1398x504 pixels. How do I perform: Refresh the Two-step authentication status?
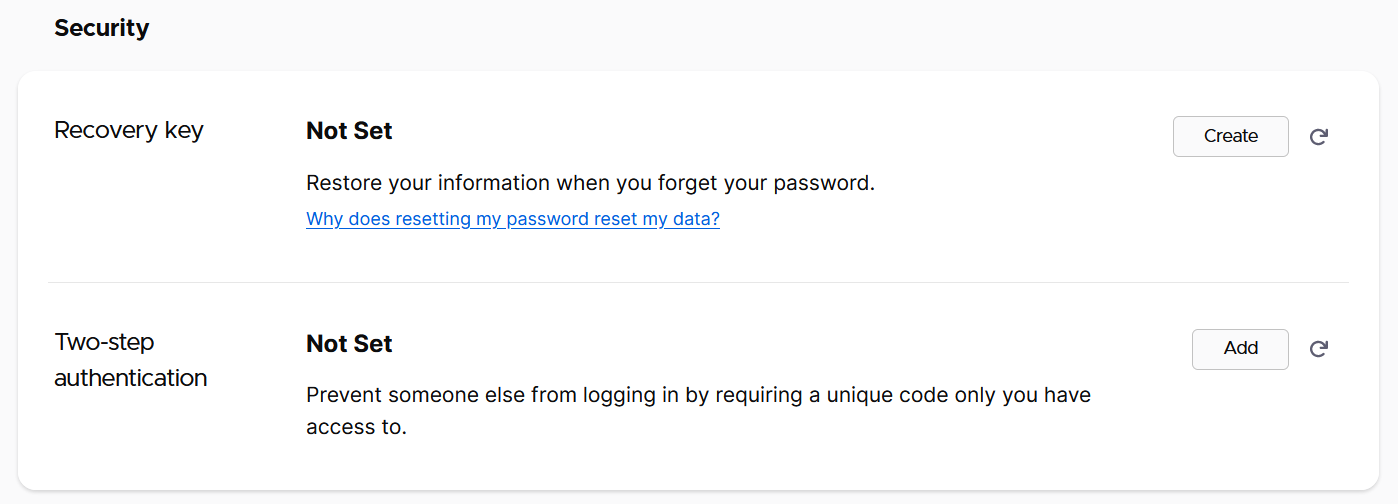tap(1318, 349)
